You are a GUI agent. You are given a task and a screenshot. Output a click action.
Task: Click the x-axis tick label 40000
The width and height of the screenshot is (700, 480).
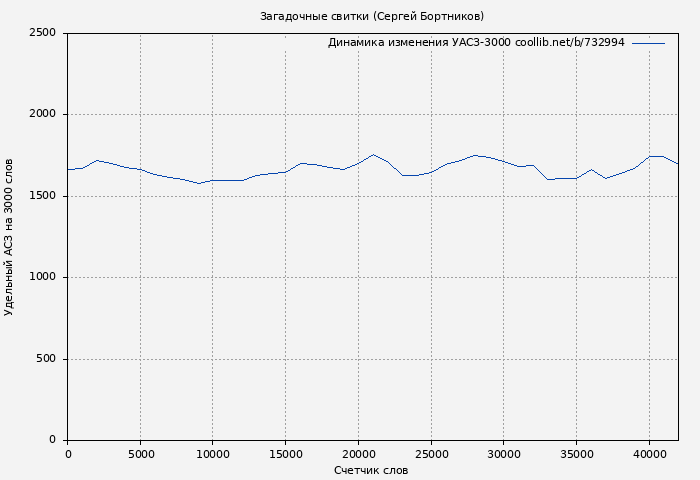pos(649,454)
